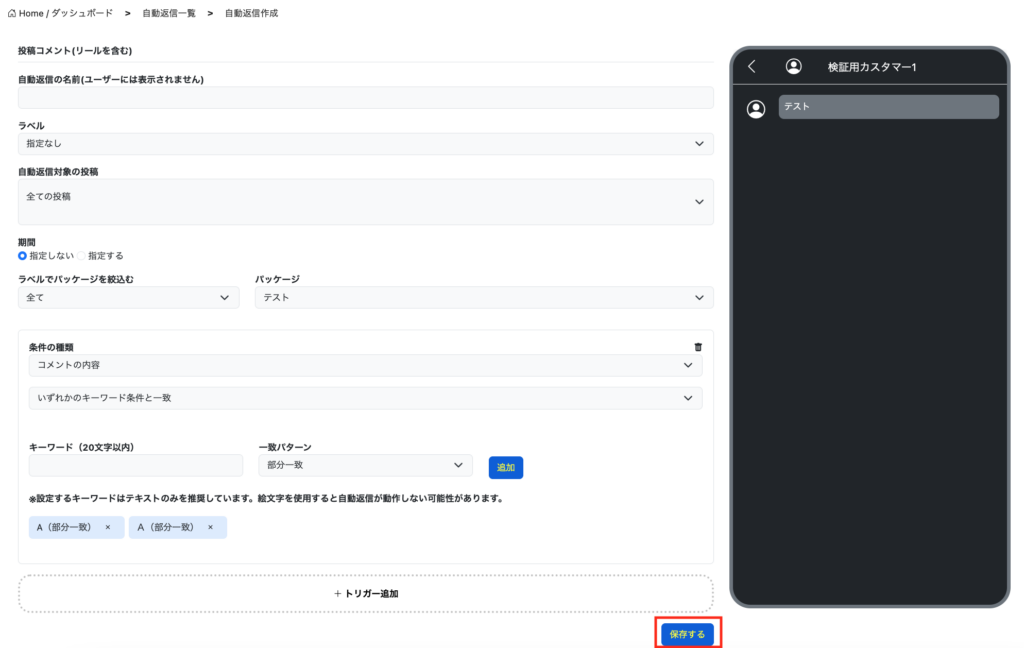Image resolution: width=1024 pixels, height=648 pixels.
Task: Click the 自動返信作成 breadcrumb
Action: pos(251,13)
